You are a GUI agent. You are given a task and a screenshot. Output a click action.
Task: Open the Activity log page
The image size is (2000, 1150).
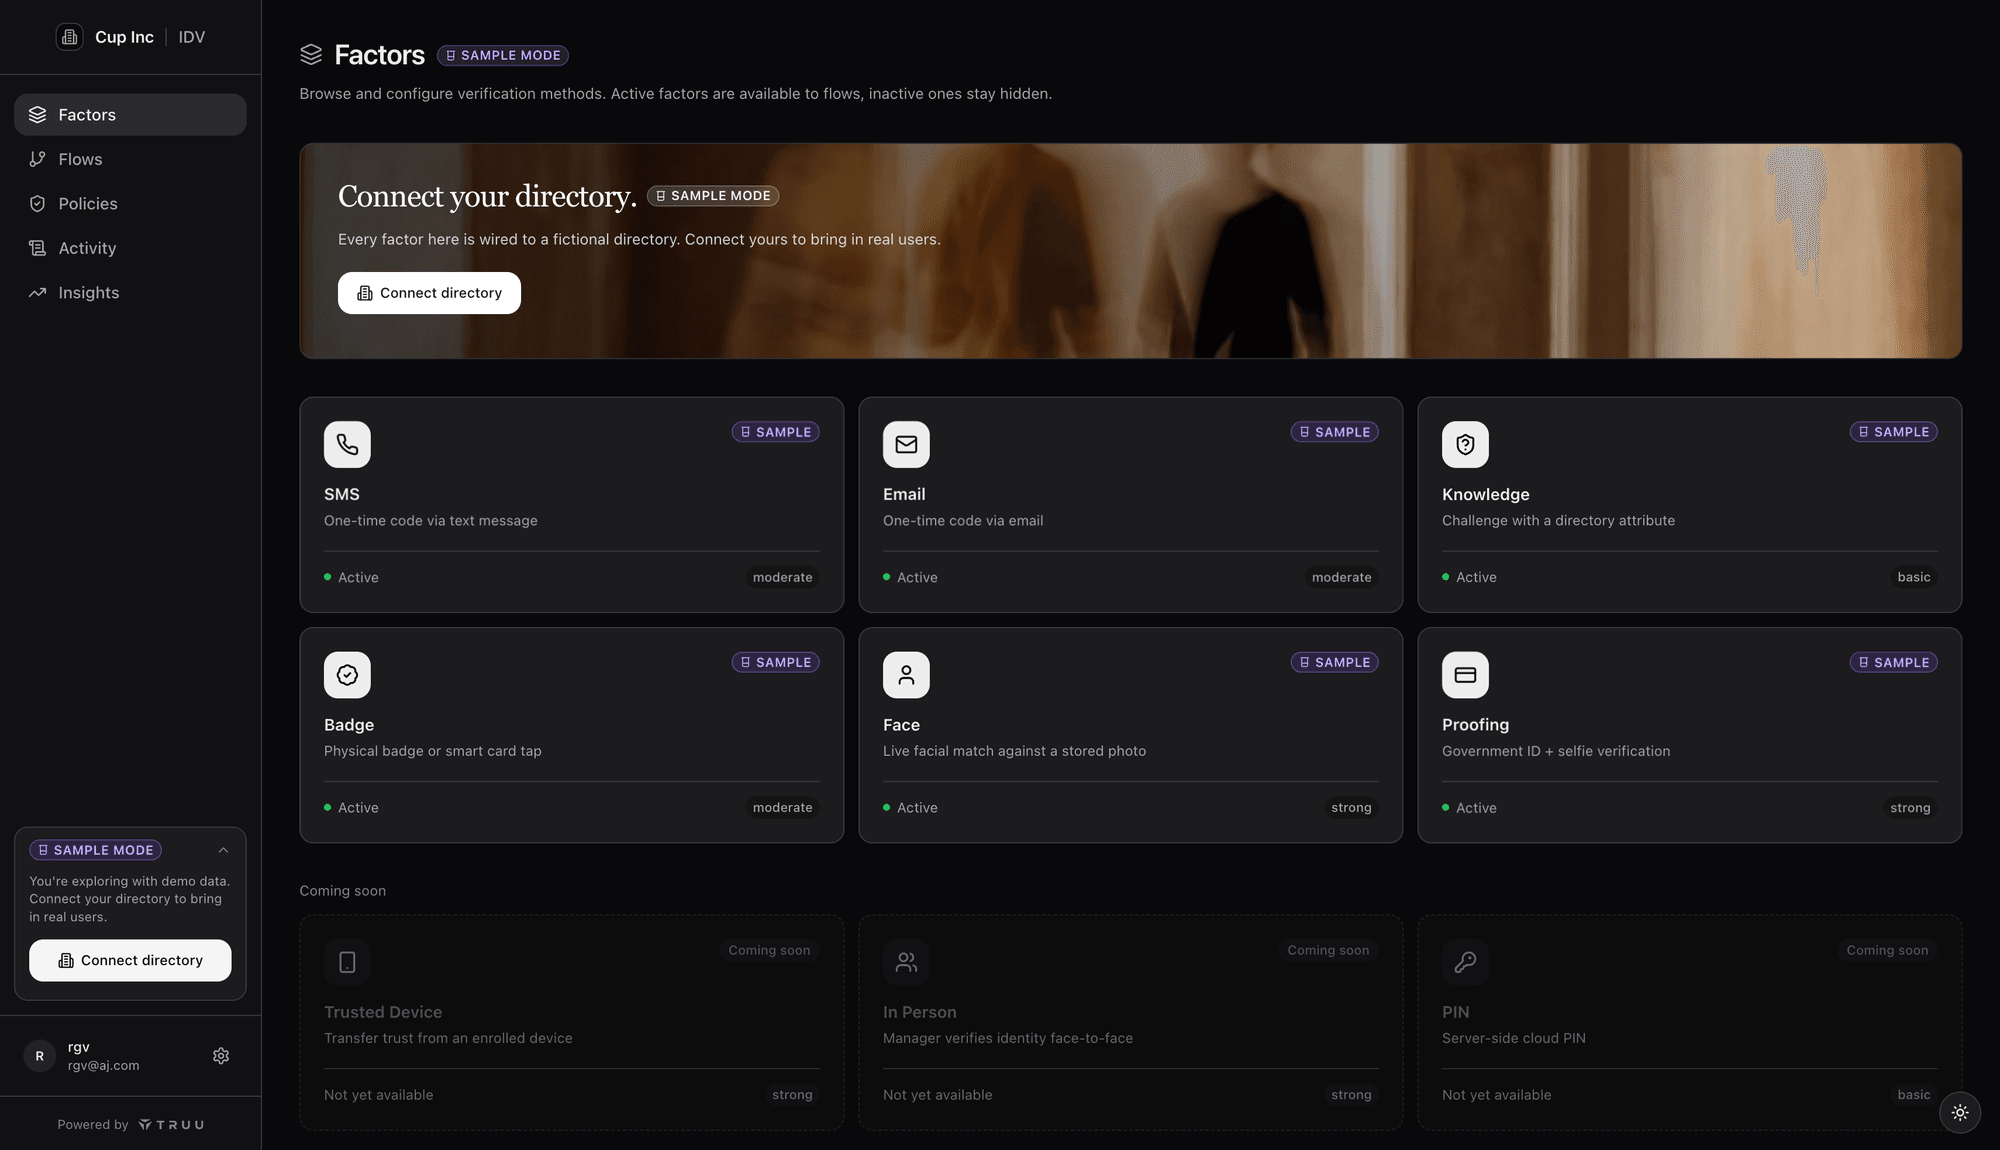pos(130,248)
